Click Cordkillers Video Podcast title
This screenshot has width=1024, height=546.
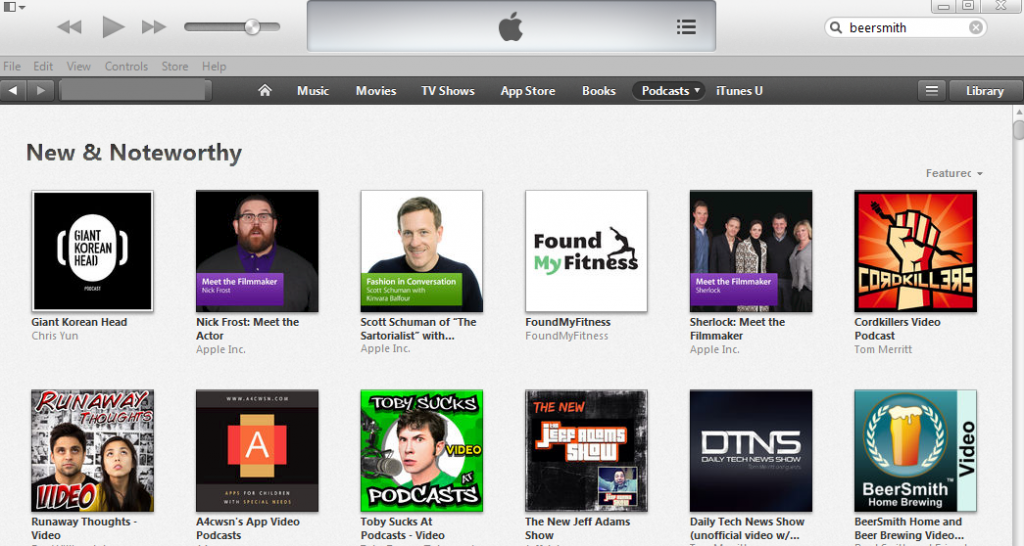pyautogui.click(x=897, y=329)
